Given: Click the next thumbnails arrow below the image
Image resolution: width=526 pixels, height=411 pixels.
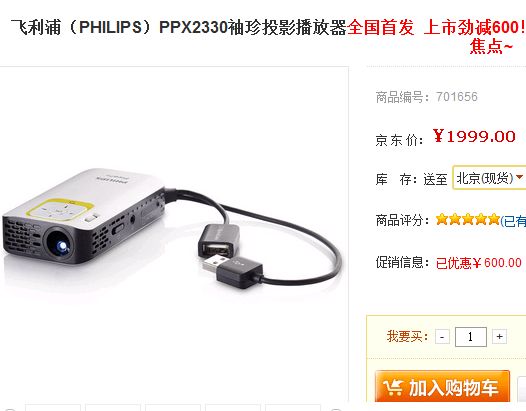Looking at the screenshot, I should [335, 409].
